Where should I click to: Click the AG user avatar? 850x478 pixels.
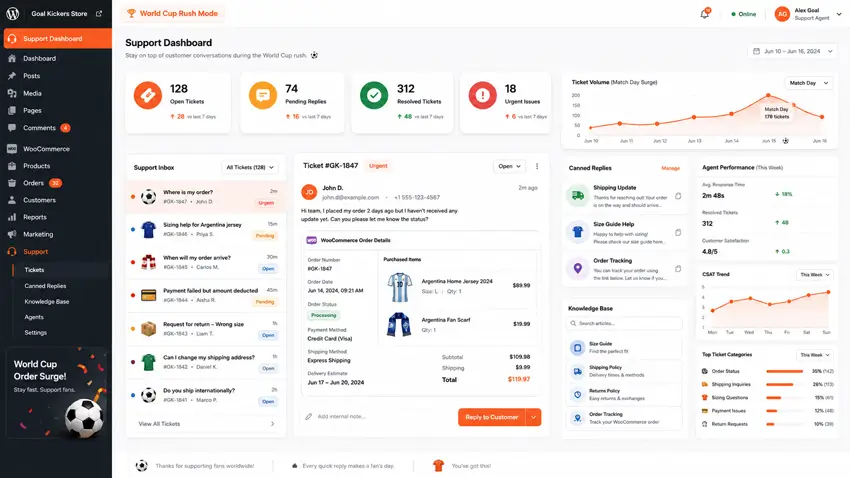tap(782, 14)
